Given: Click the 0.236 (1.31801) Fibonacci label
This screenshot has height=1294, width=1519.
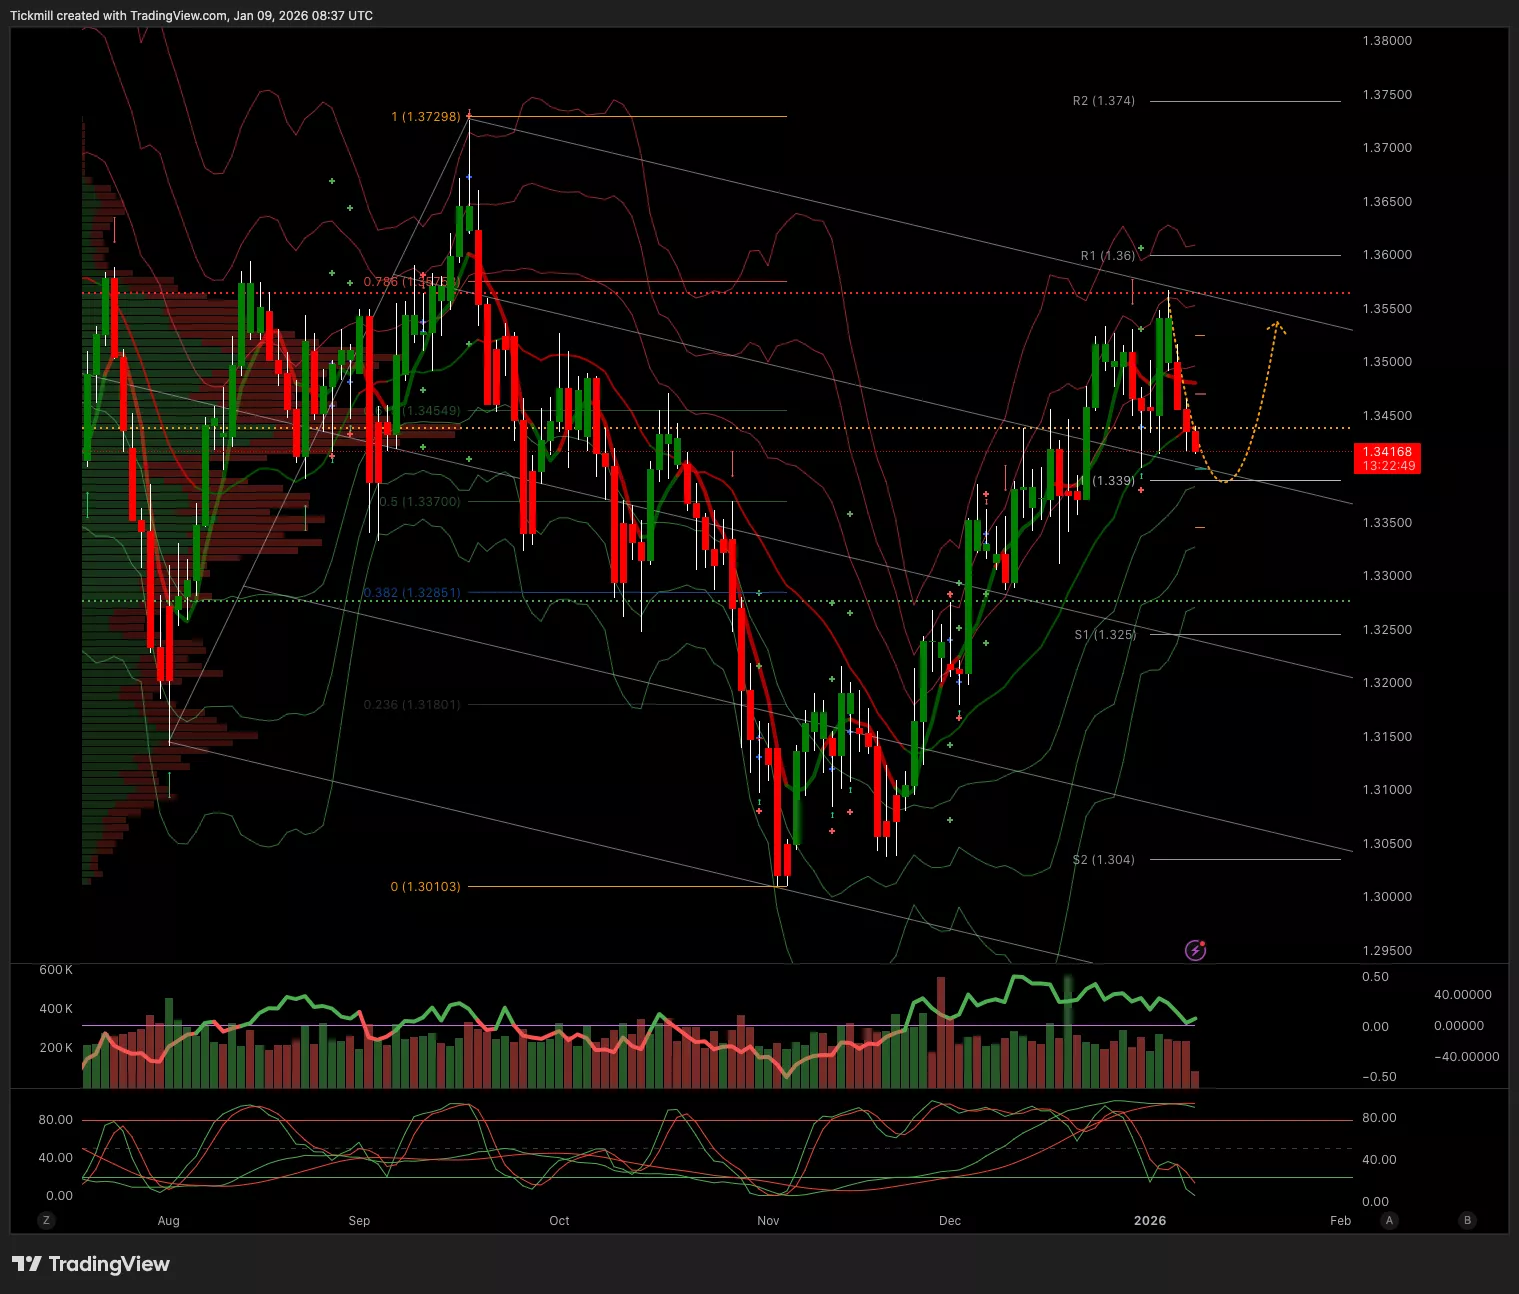Looking at the screenshot, I should pyautogui.click(x=412, y=705).
